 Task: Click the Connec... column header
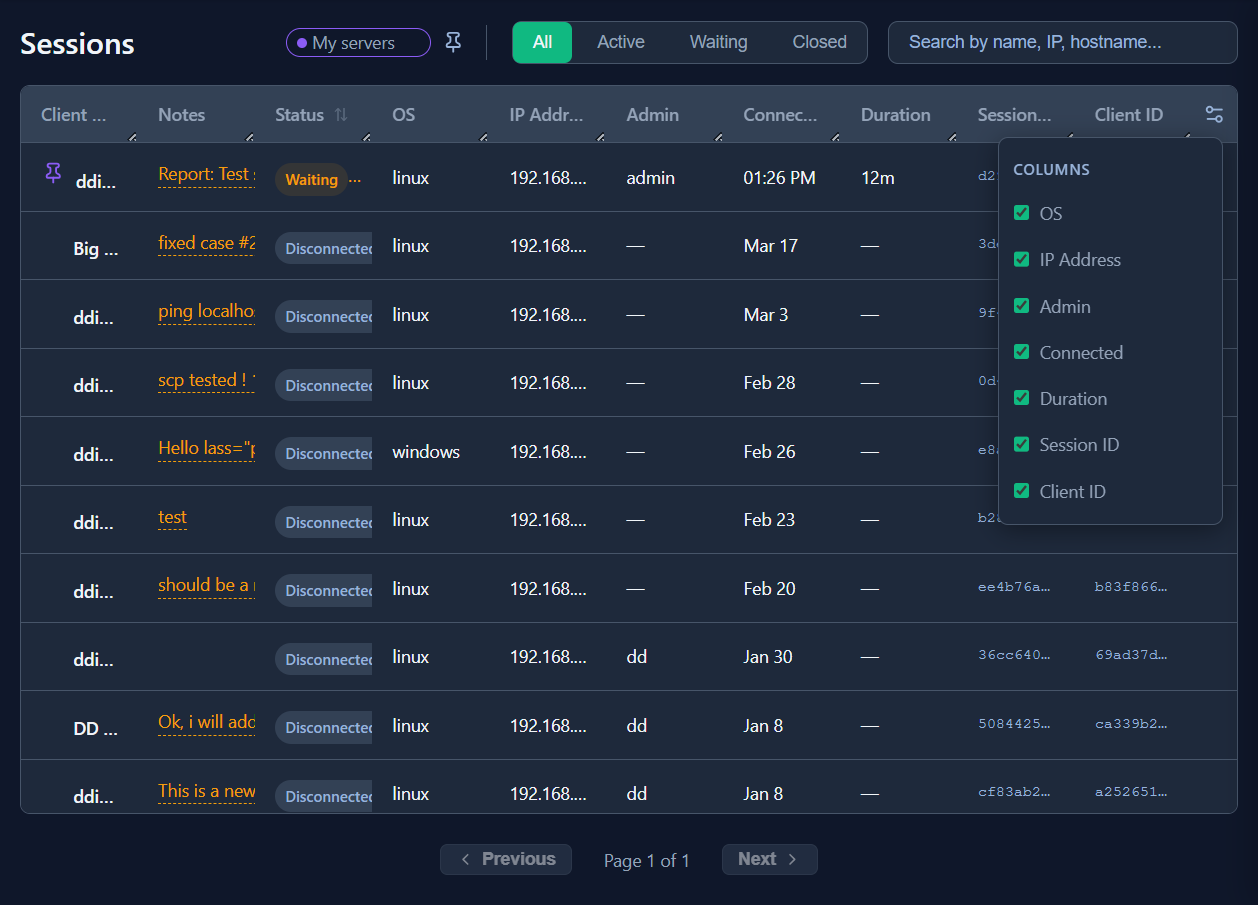(x=780, y=115)
